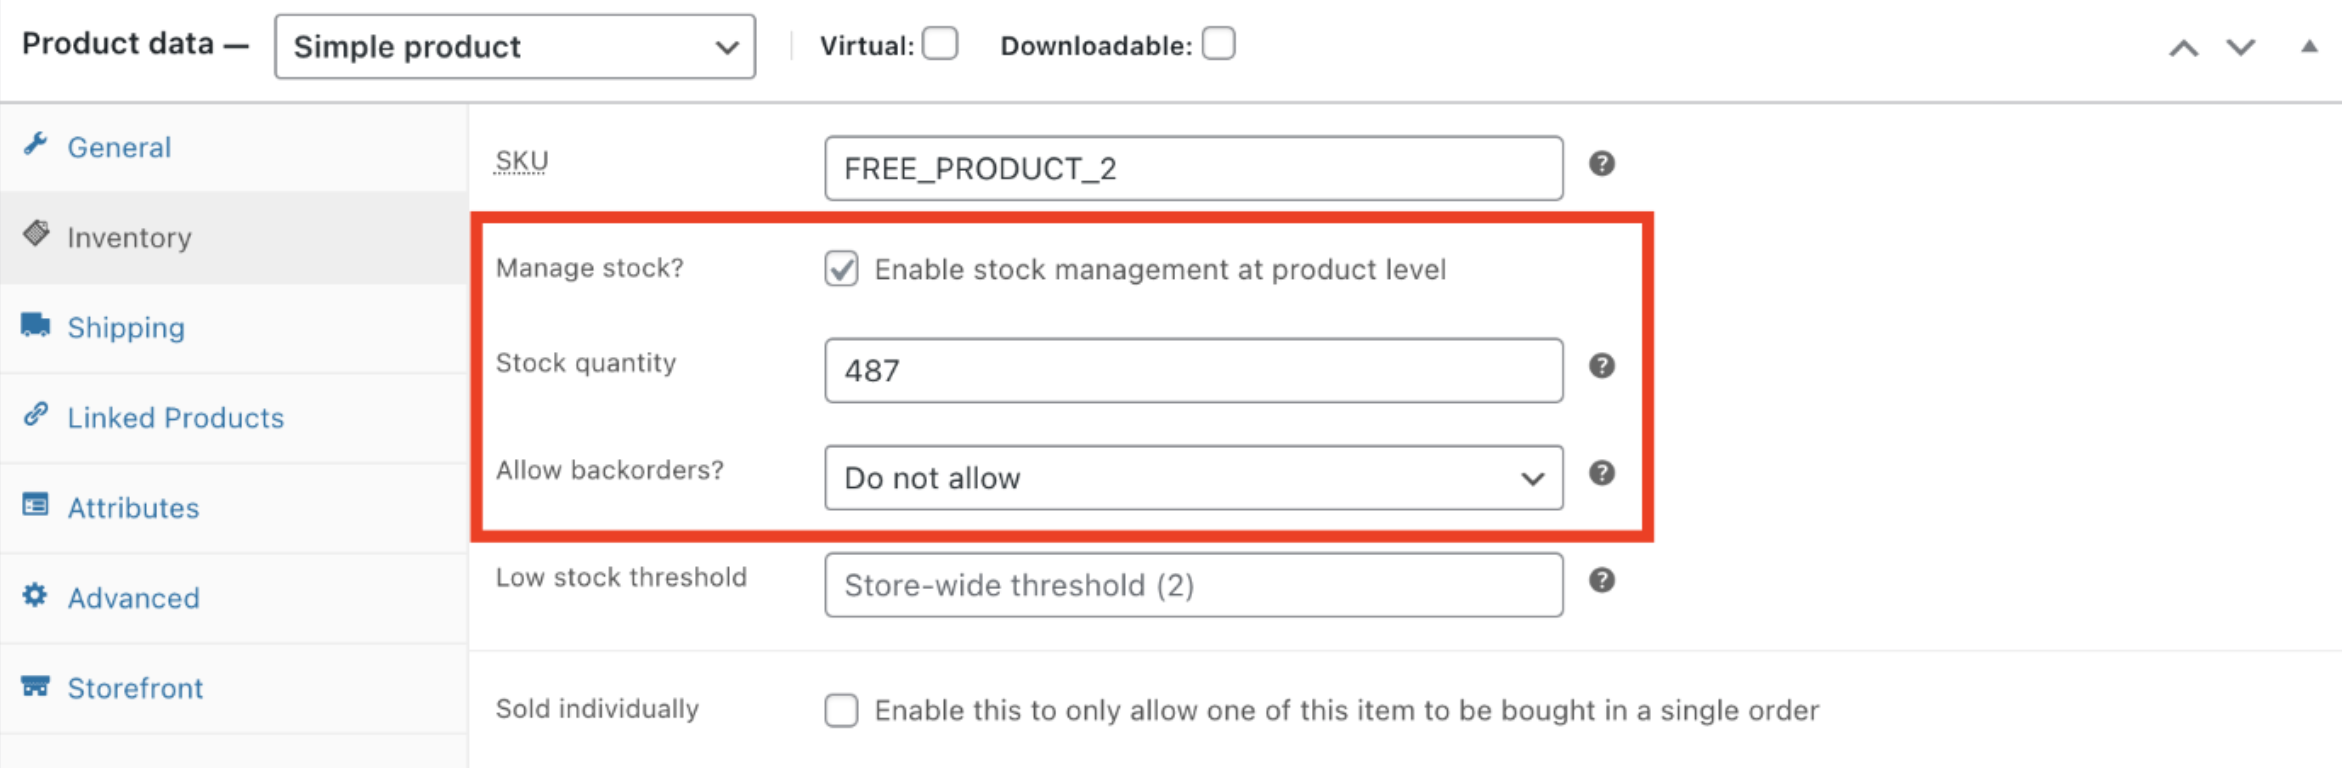Tick the Downloadable checkbox

(1218, 45)
